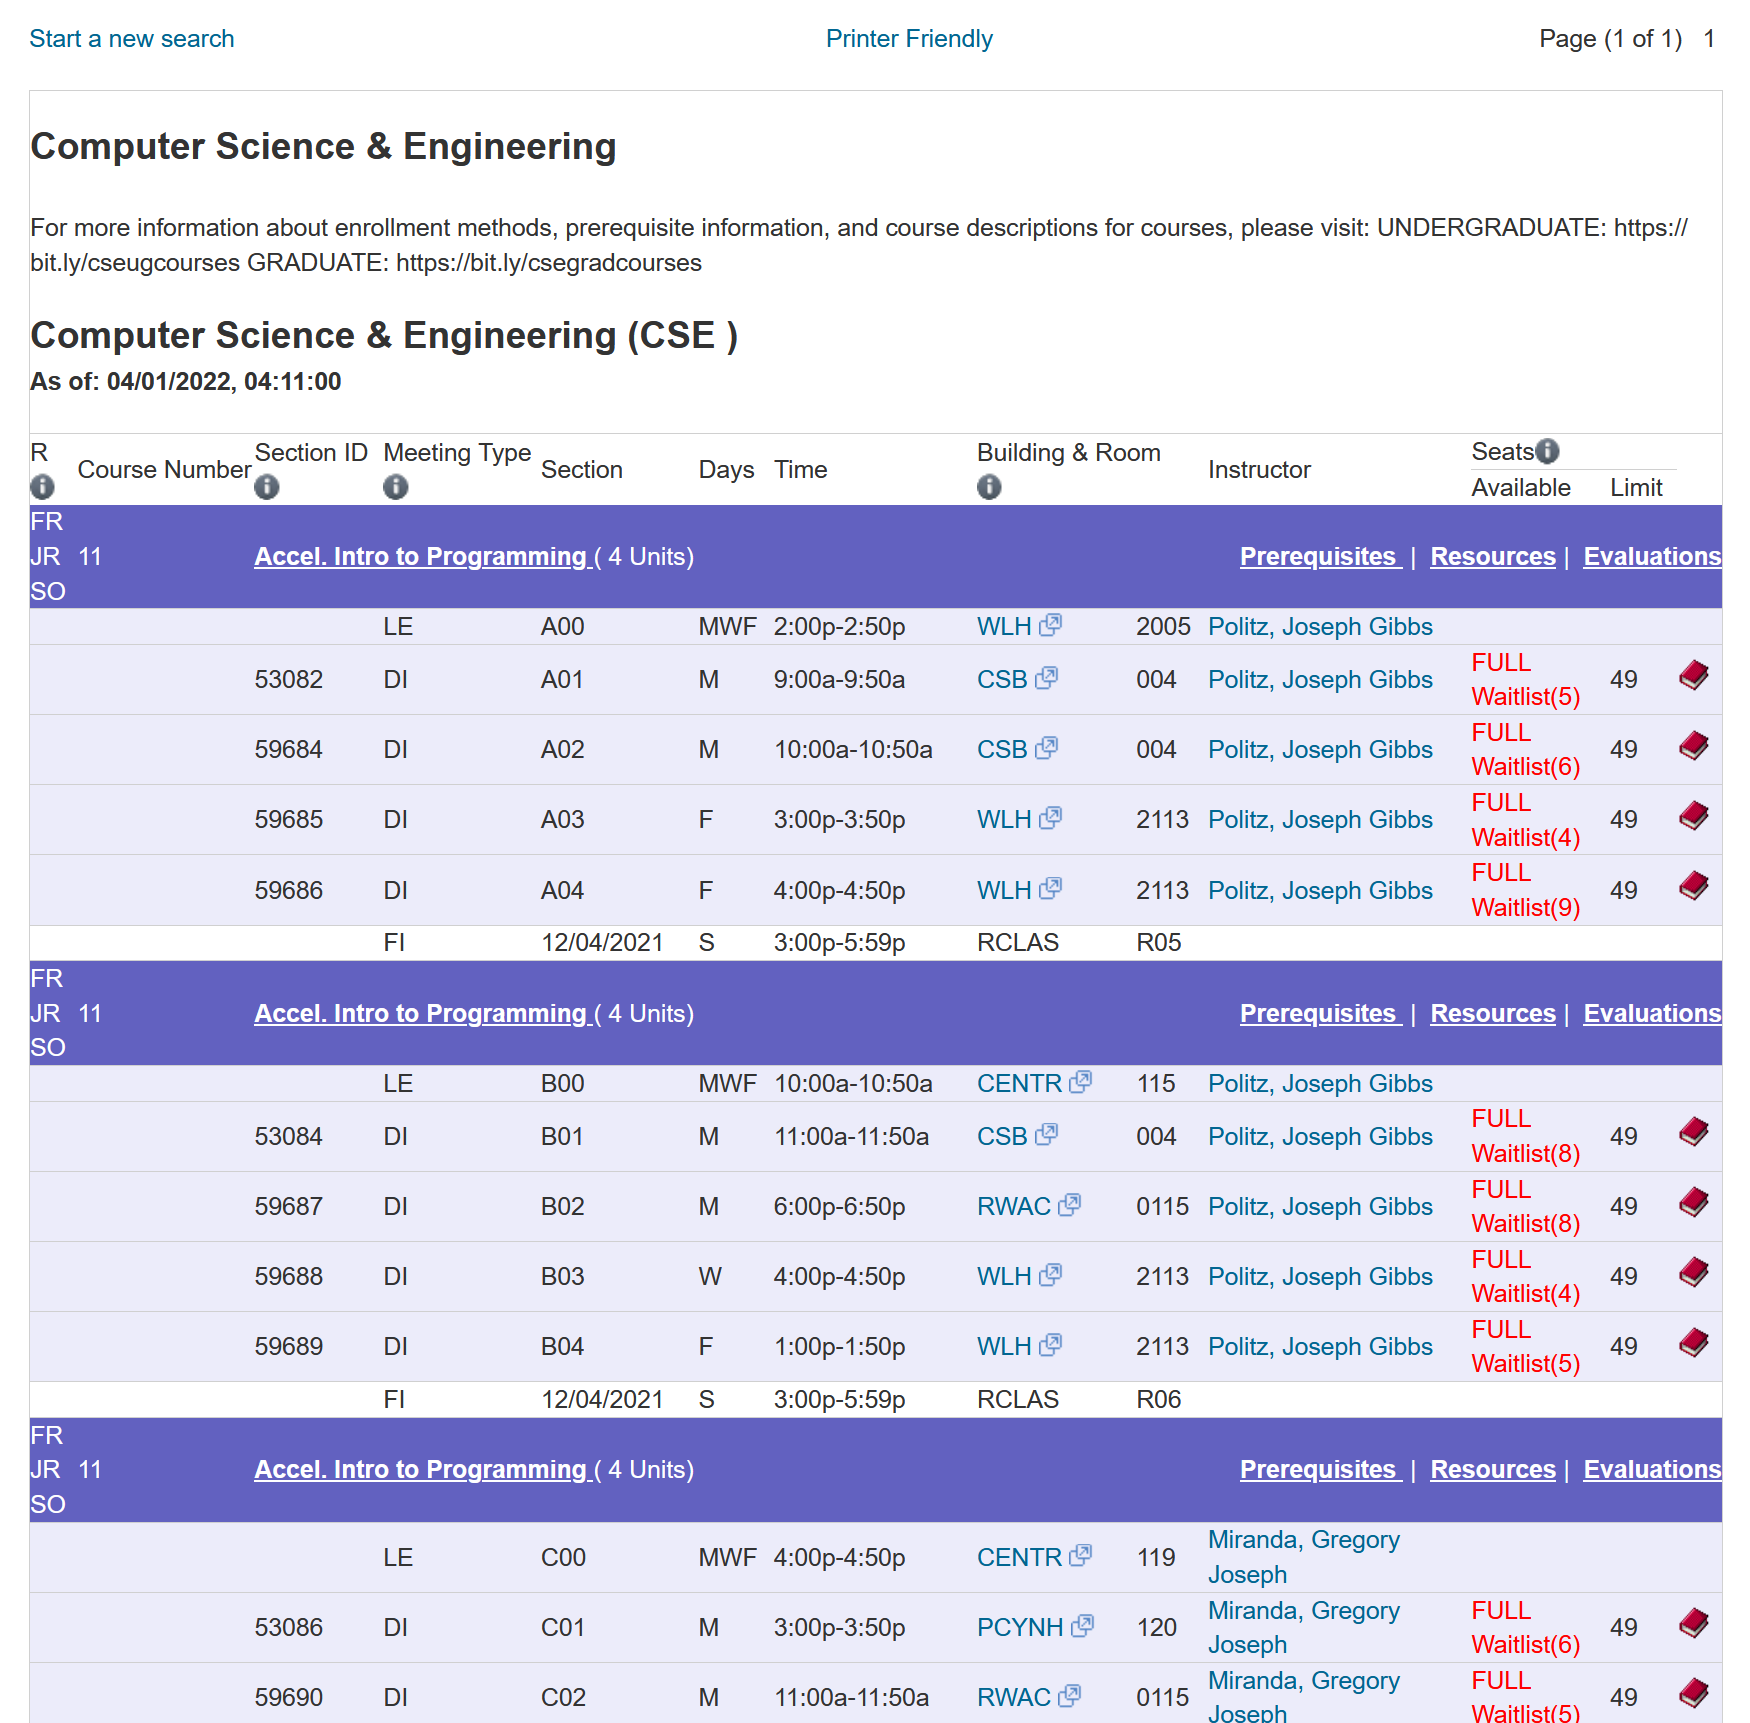Click the Instructor column header
This screenshot has width=1750, height=1723.
pyautogui.click(x=1259, y=470)
